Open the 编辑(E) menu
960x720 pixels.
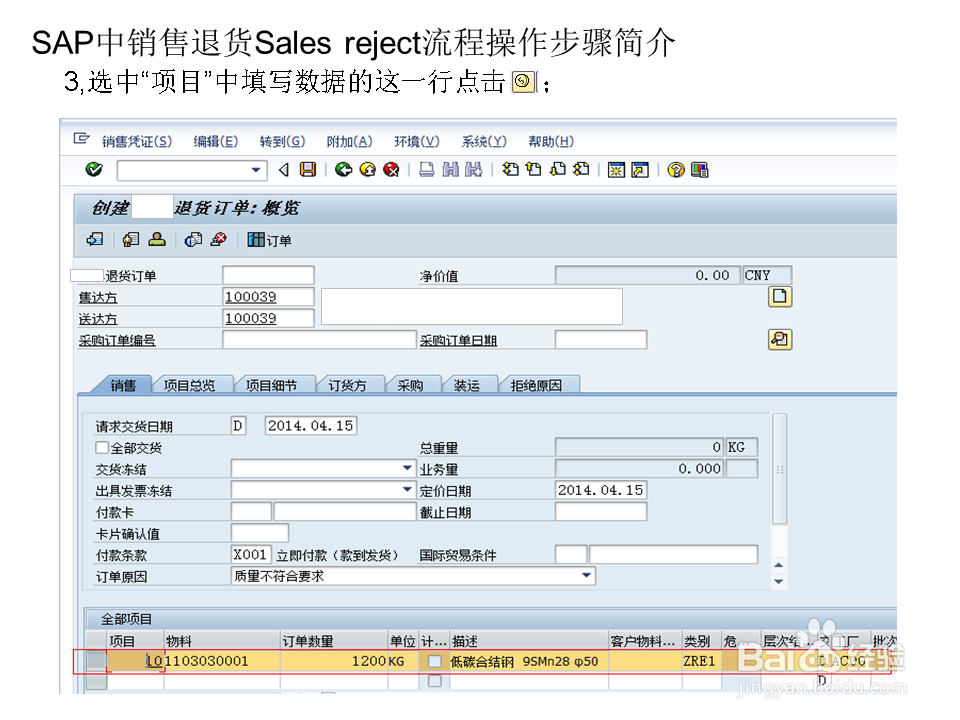point(216,141)
